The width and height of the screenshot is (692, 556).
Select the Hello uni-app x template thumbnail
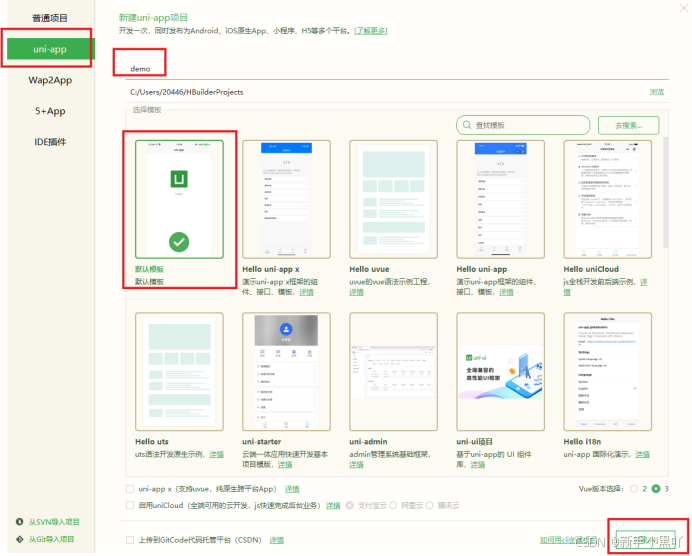286,199
